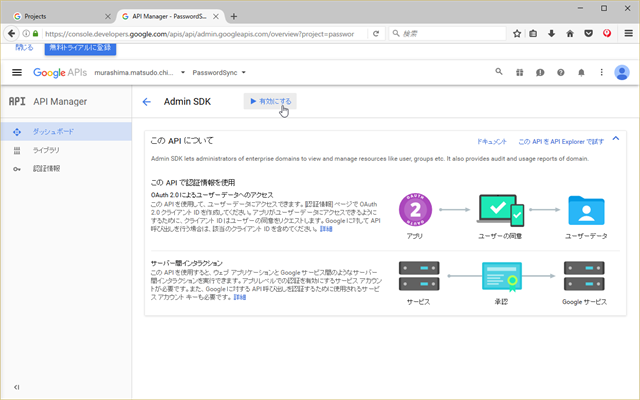640x400 pixels.
Task: Open the three-dot more options menu
Action: [x=601, y=72]
